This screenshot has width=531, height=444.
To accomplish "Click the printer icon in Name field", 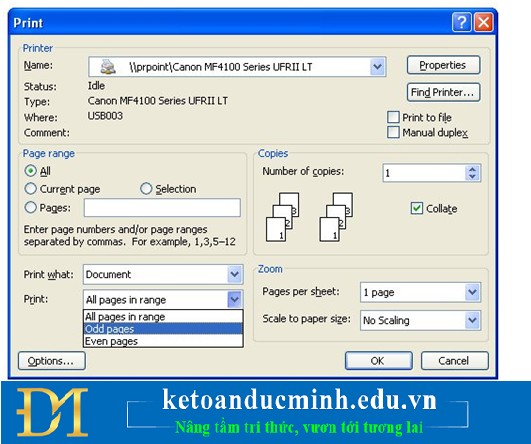I will (108, 66).
